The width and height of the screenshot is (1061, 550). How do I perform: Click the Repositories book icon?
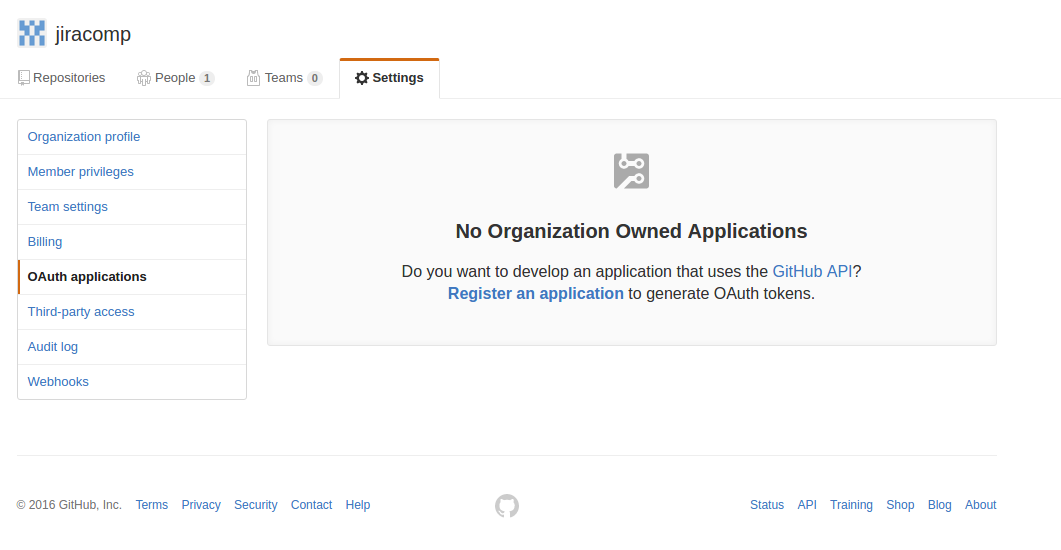(24, 78)
